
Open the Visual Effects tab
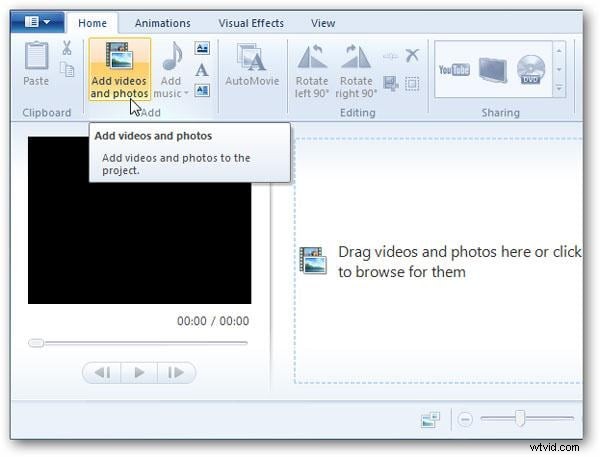click(x=251, y=23)
